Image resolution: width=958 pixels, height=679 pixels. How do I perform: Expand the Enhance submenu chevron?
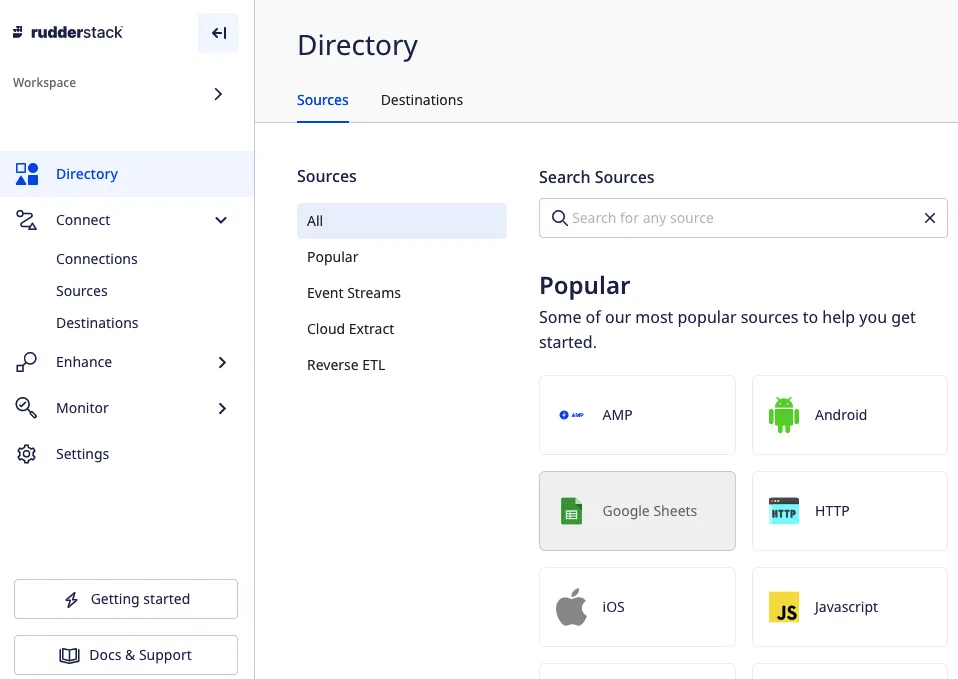coord(222,362)
